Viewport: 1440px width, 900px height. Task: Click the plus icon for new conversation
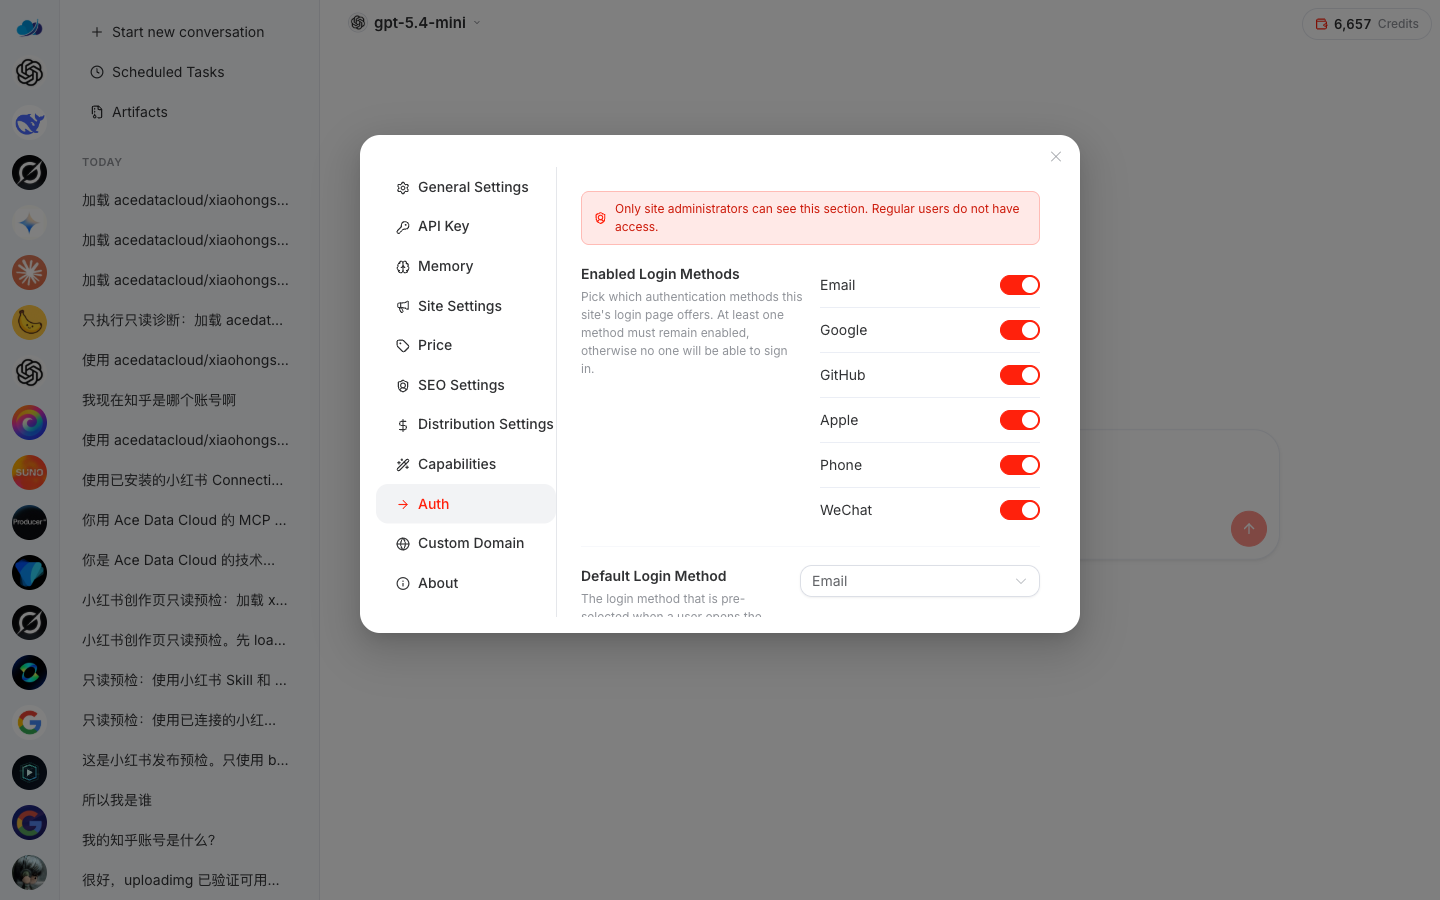coord(97,32)
